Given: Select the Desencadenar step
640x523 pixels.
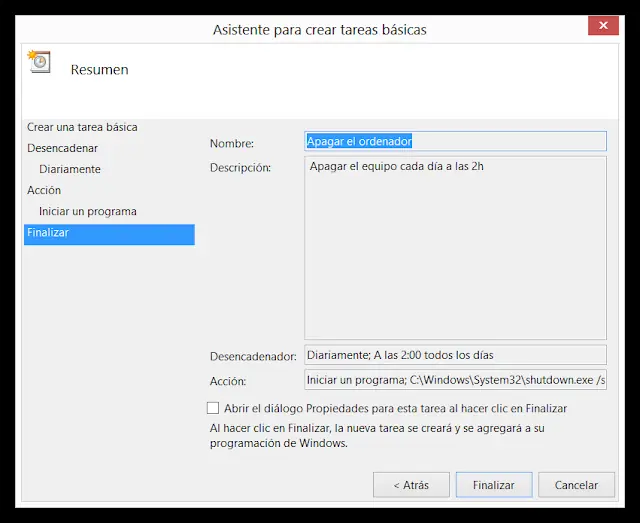Looking at the screenshot, I should pos(62,148).
